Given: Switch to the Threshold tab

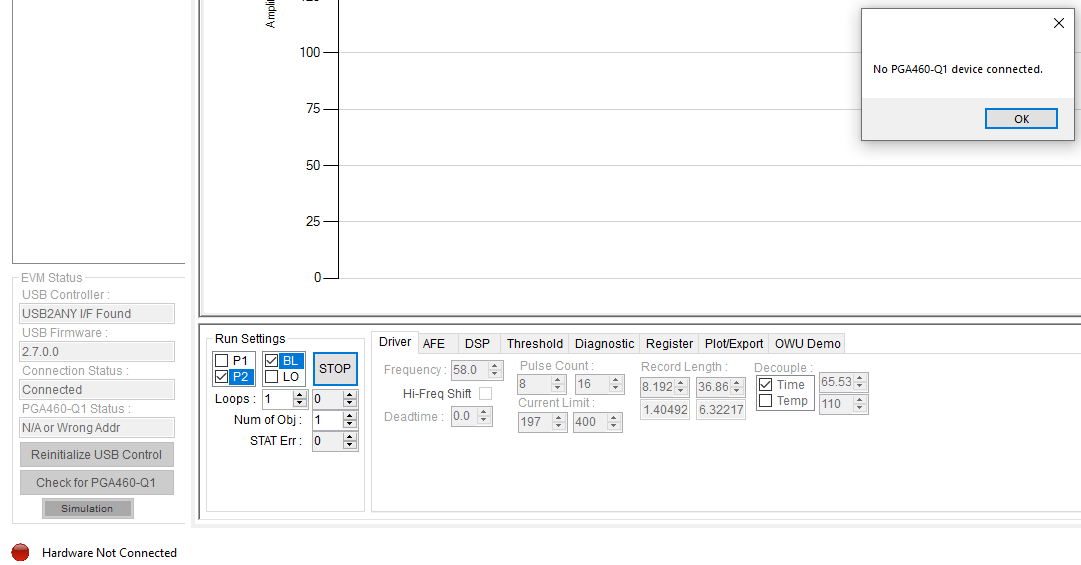Looking at the screenshot, I should pyautogui.click(x=535, y=343).
